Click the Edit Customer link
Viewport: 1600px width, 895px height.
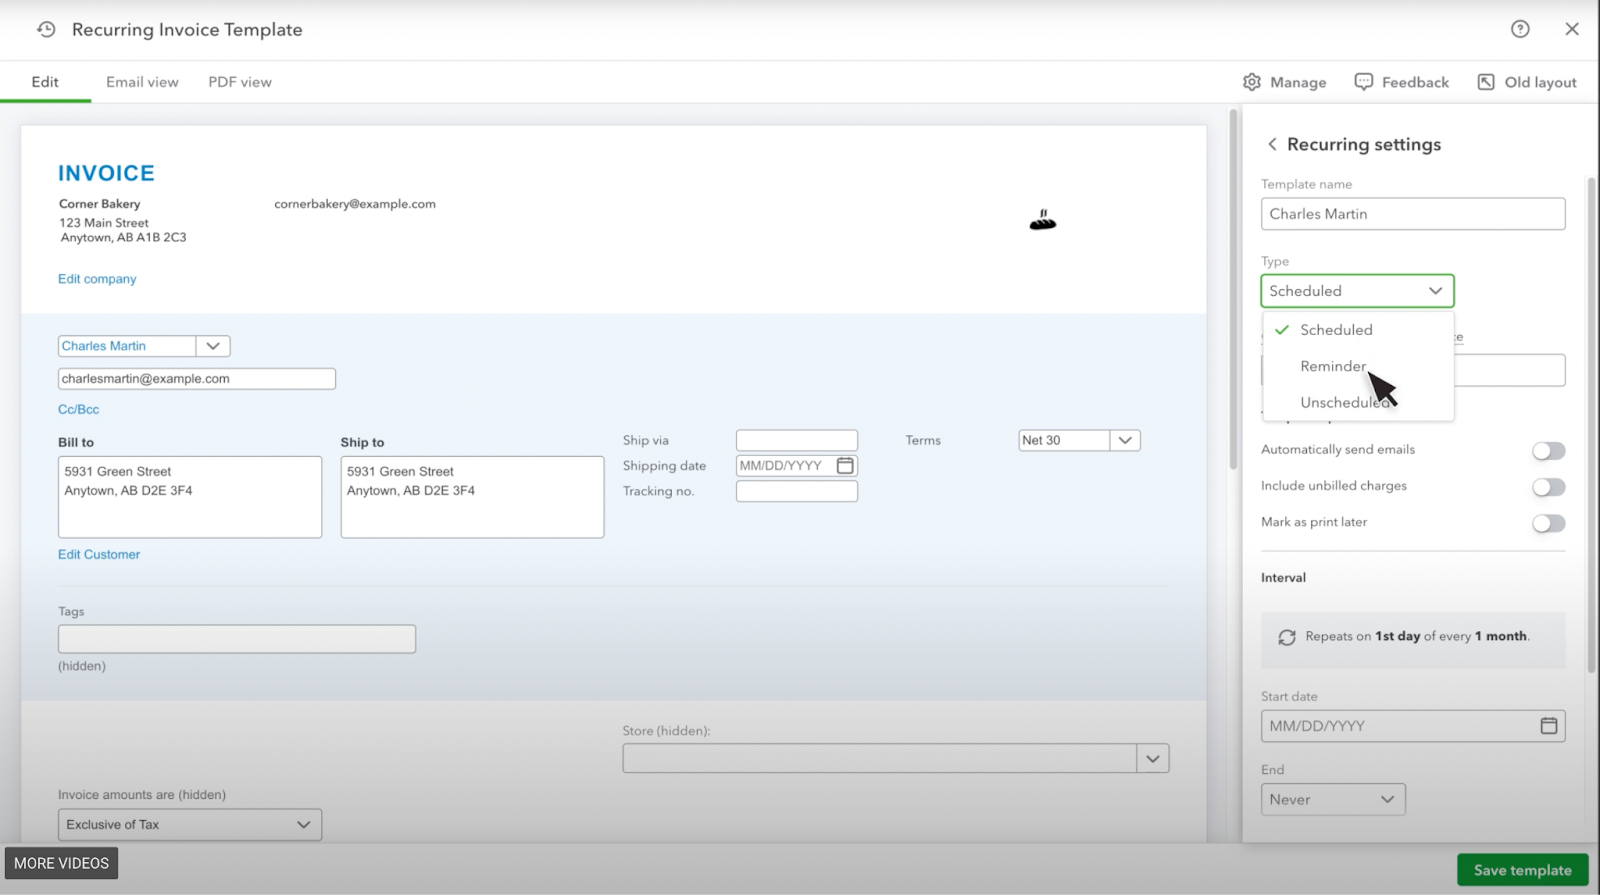[99, 554]
